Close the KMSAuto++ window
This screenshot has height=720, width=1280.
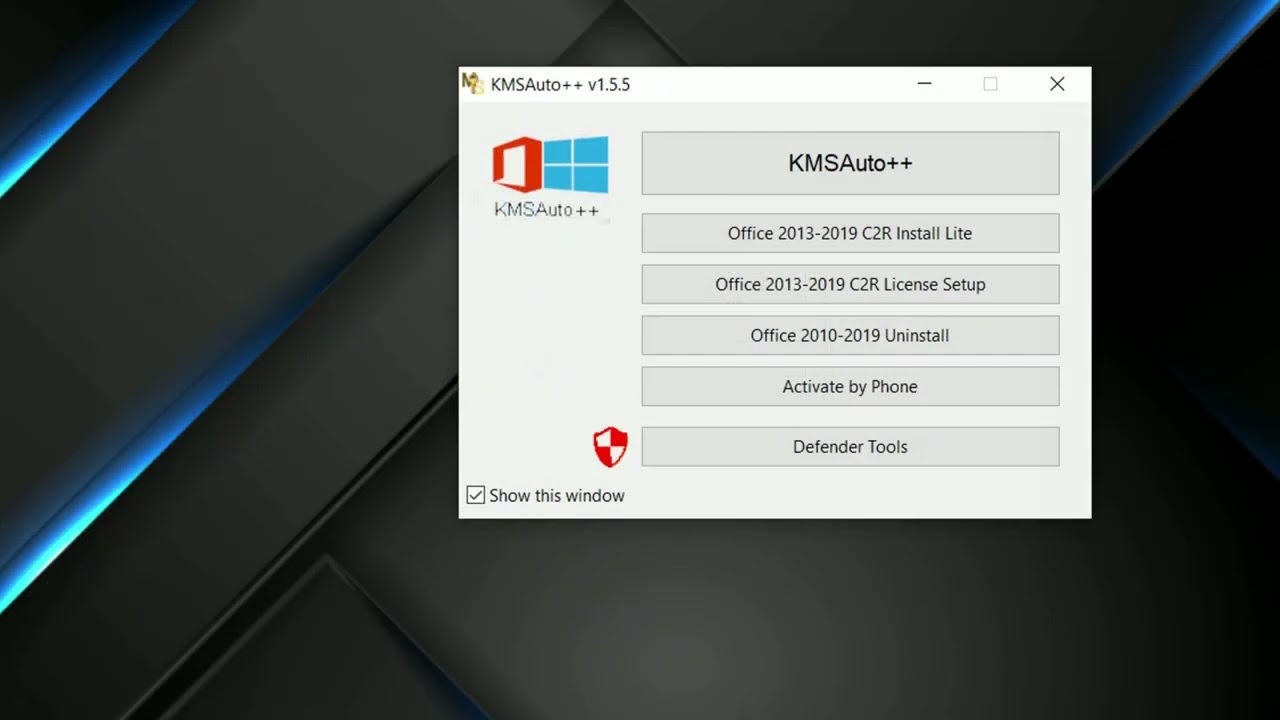point(1057,84)
